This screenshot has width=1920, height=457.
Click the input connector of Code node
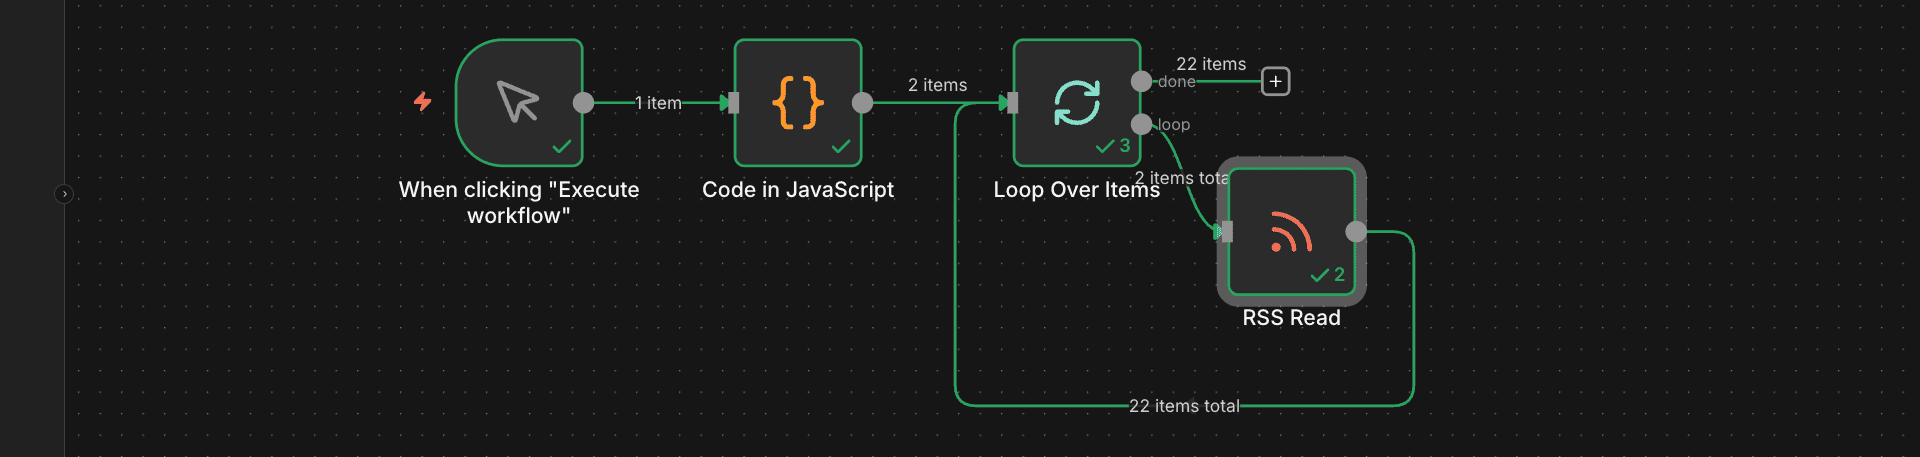[733, 103]
